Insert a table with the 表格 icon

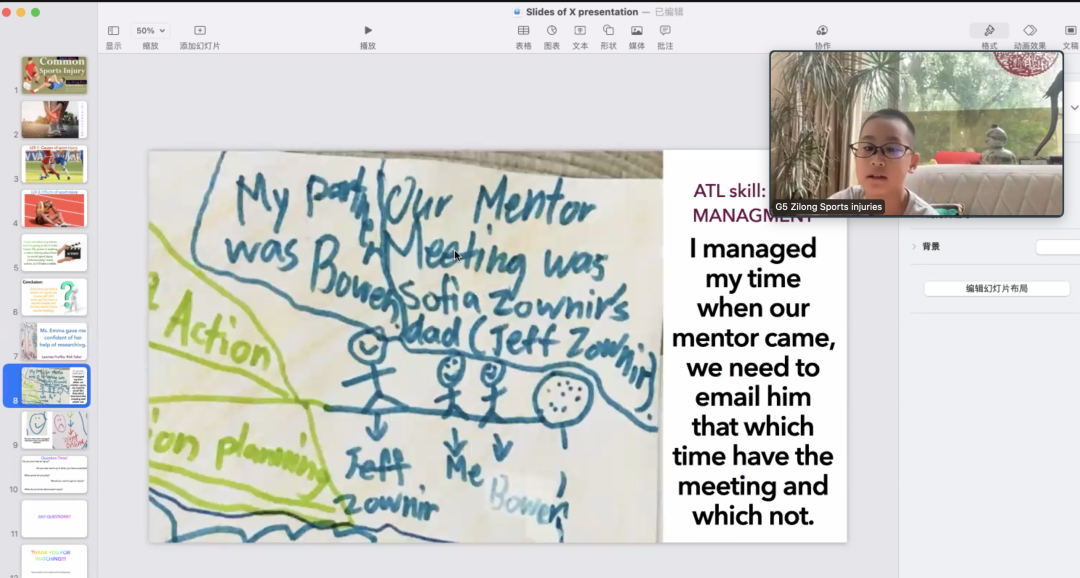[x=523, y=31]
